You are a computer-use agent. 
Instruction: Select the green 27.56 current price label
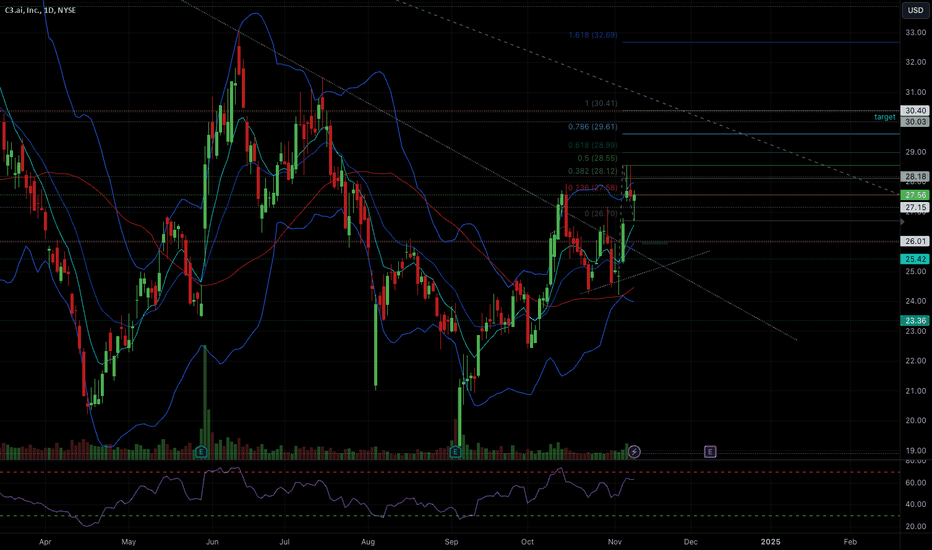pyautogui.click(x=915, y=195)
